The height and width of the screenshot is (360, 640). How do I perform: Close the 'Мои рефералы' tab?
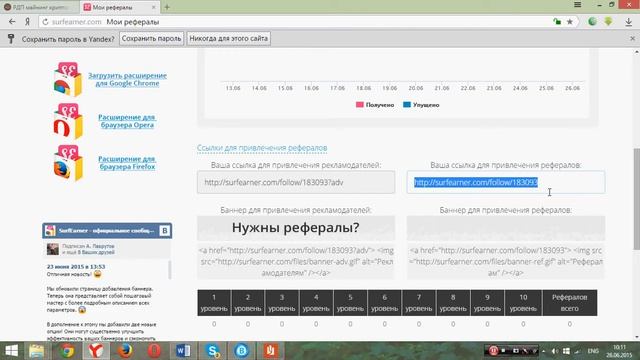click(x=153, y=7)
